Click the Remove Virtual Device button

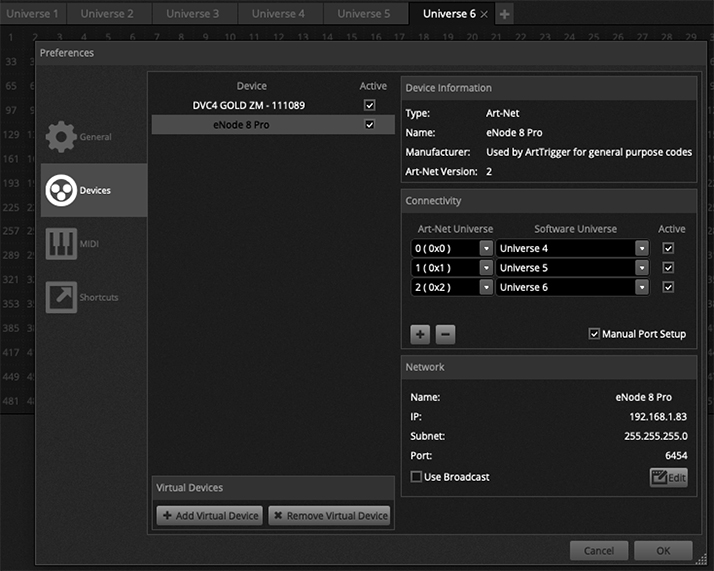click(x=329, y=515)
